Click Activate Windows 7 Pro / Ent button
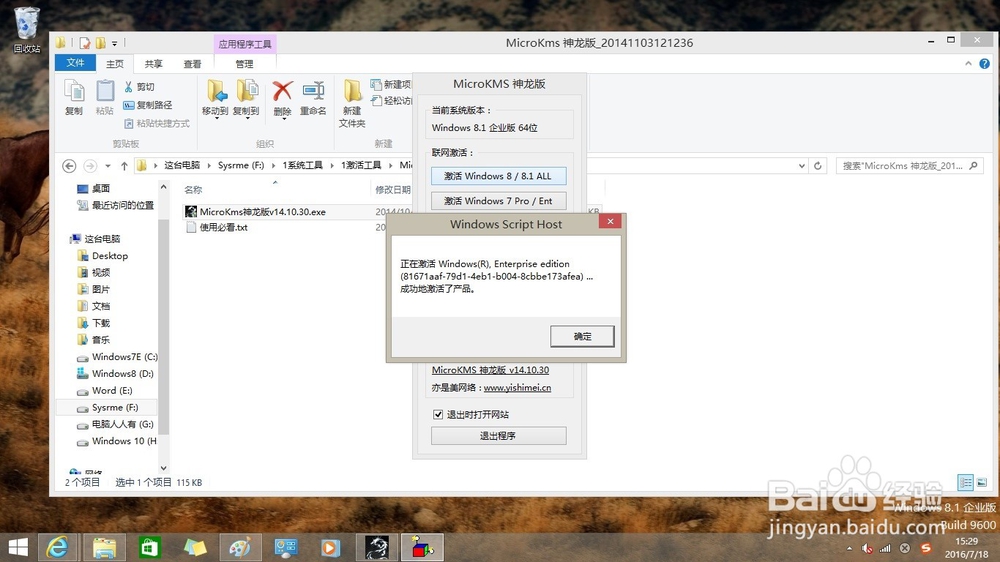 point(498,201)
